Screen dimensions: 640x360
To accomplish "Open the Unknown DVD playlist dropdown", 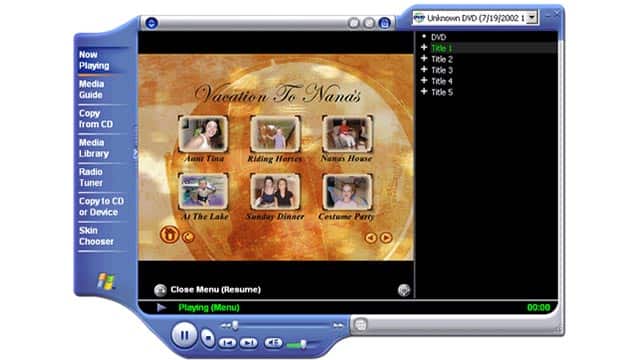I will click(x=531, y=18).
